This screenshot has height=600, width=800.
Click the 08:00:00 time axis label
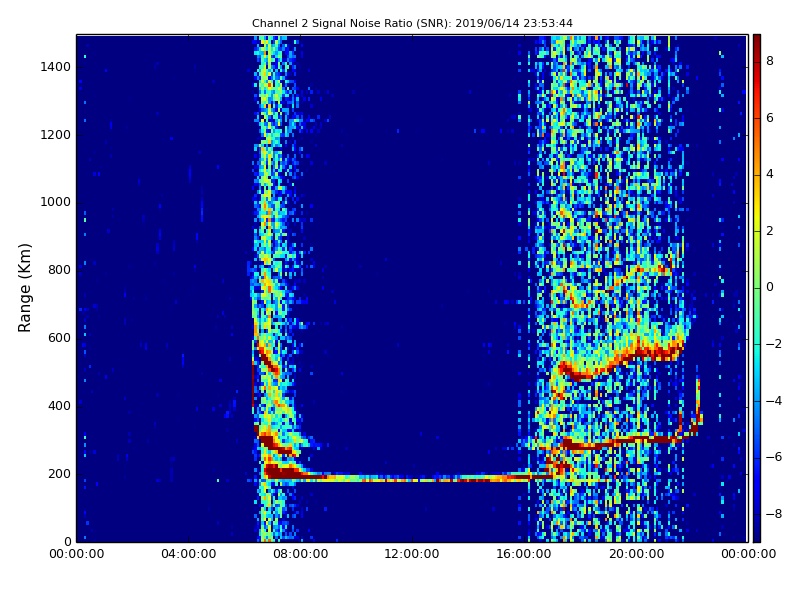pyautogui.click(x=301, y=554)
